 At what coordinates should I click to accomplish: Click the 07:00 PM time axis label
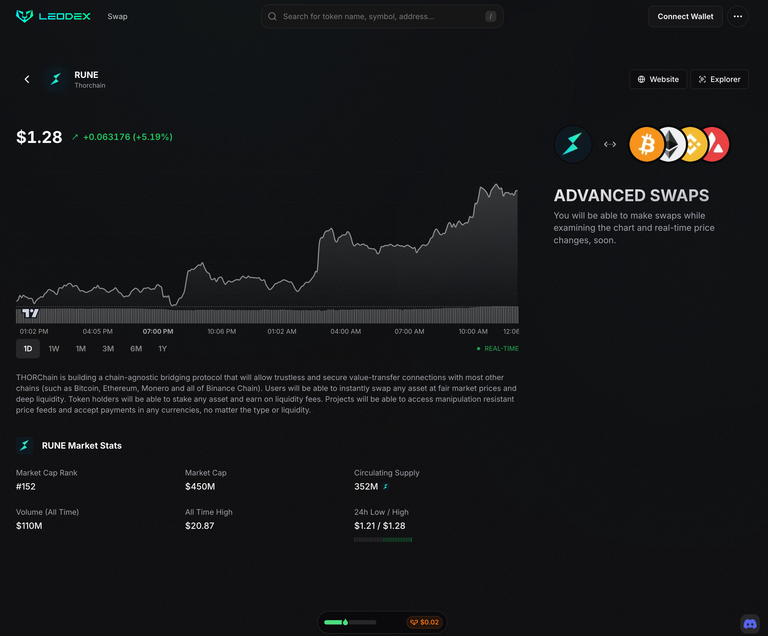[158, 332]
